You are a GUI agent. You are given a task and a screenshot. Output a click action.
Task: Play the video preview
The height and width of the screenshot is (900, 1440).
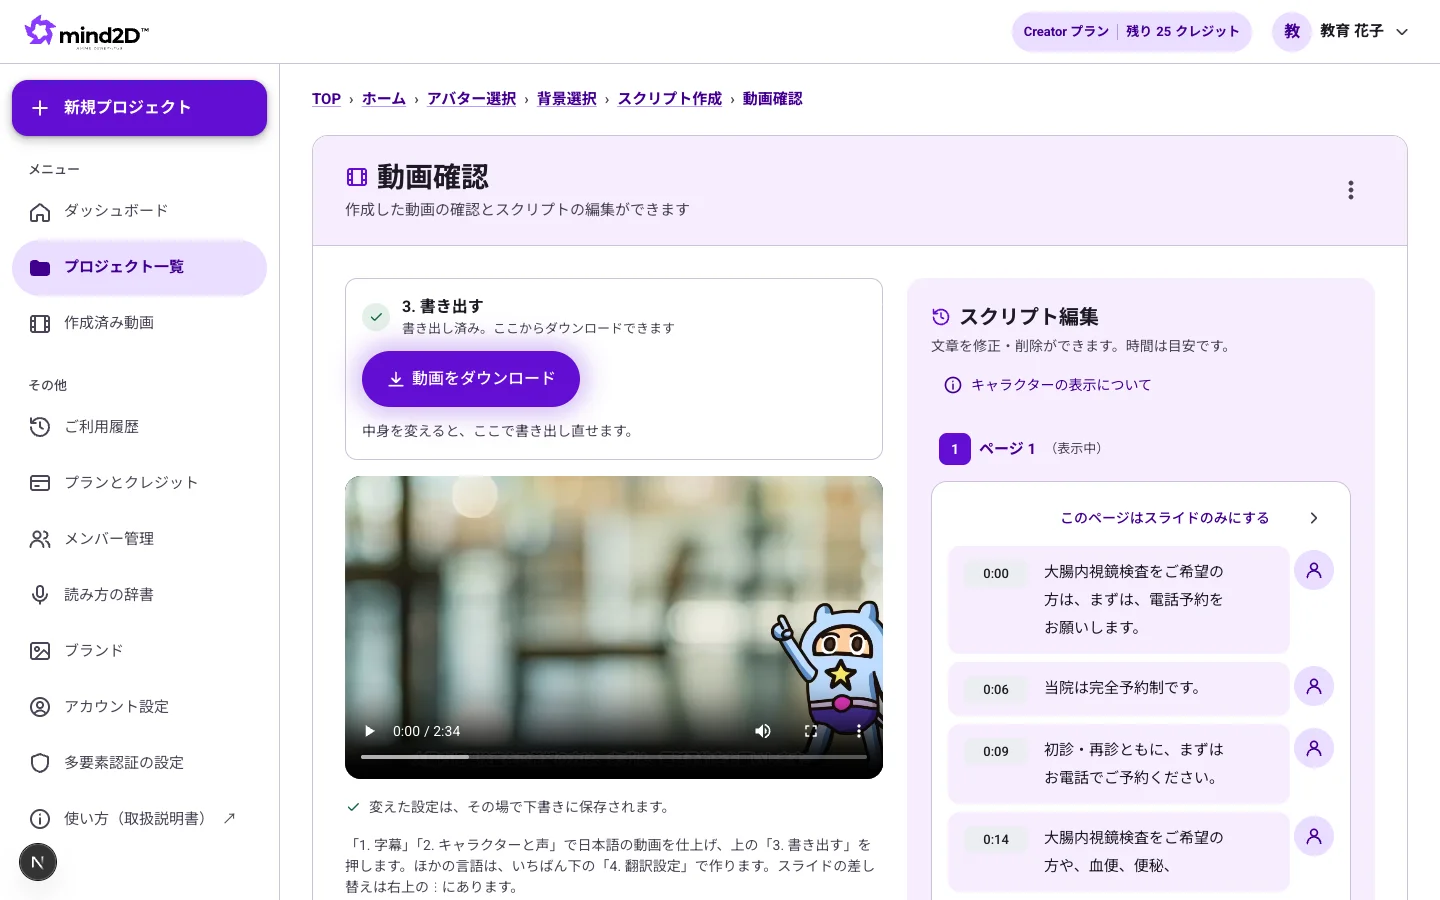pyautogui.click(x=370, y=731)
